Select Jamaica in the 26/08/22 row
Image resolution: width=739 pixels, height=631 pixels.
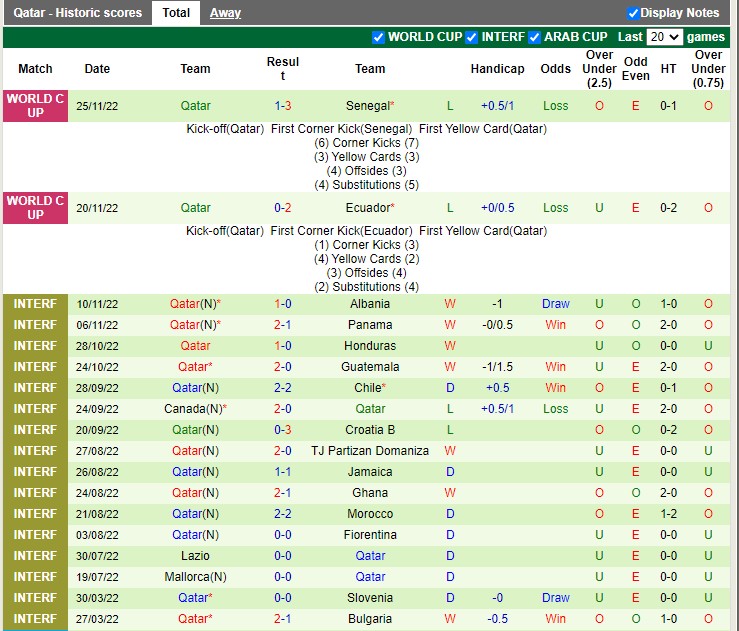tap(370, 472)
